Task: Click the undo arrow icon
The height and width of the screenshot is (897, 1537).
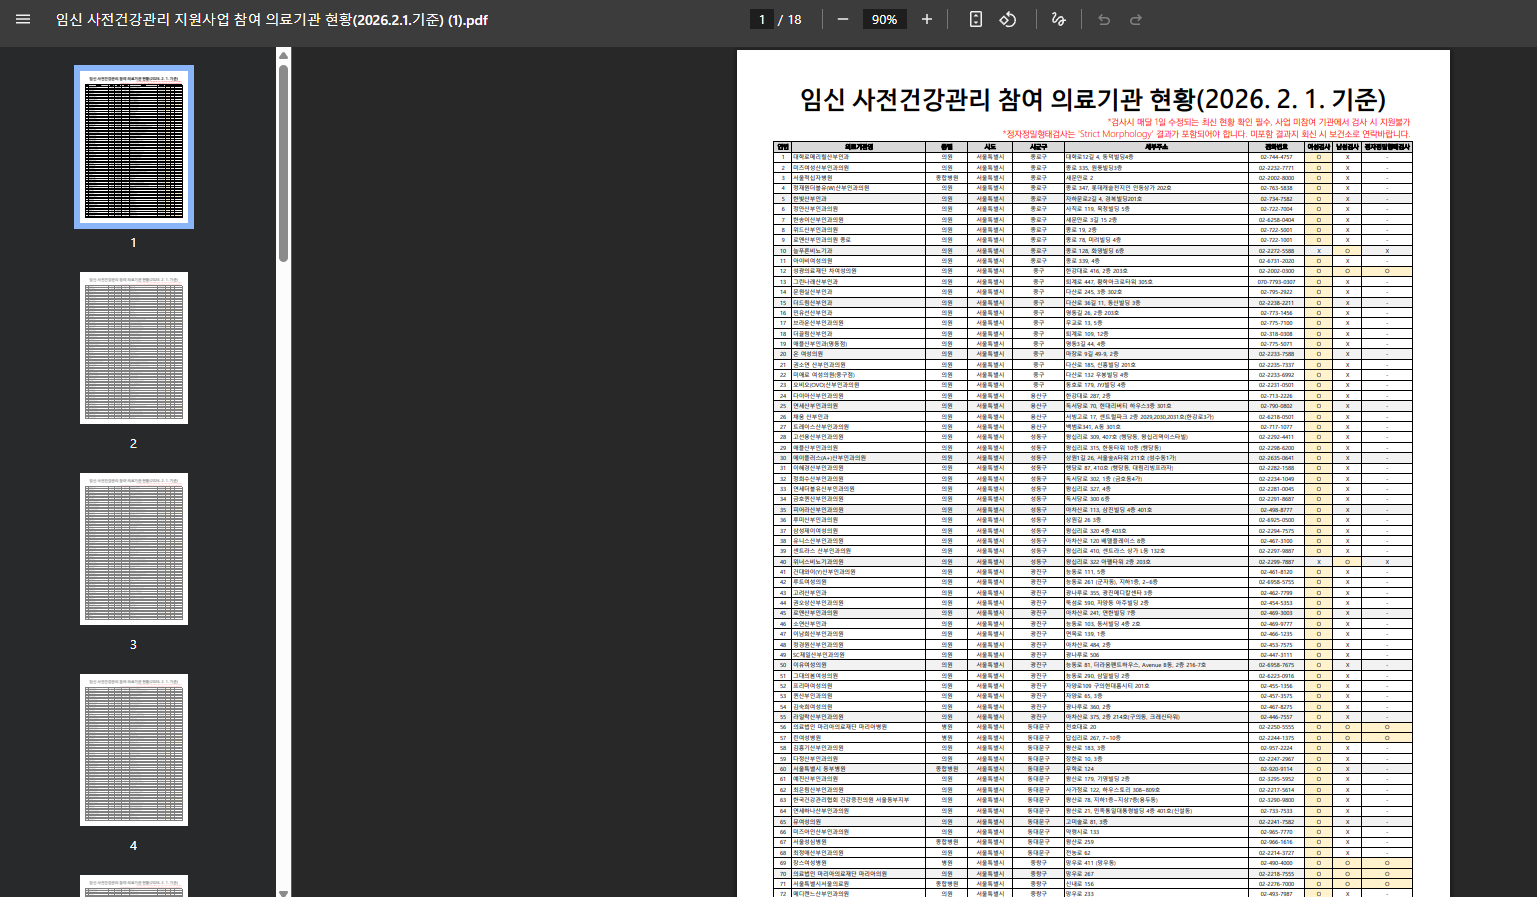Action: 1104,19
